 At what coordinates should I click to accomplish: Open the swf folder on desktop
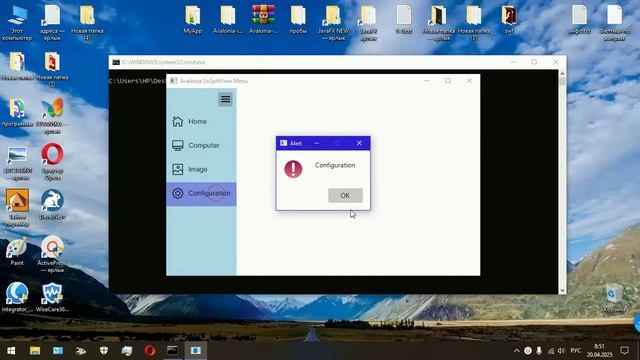tap(509, 20)
